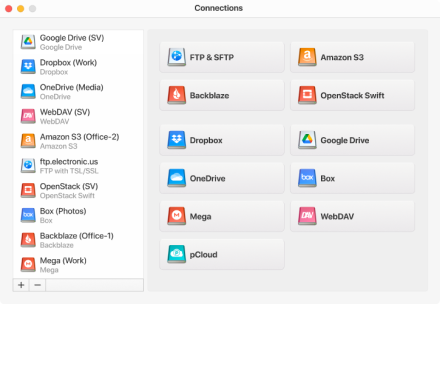Screen dimensions: 440x375
Task: Click the Backblaze (Office-1) flame icon
Action: [x=28, y=240]
